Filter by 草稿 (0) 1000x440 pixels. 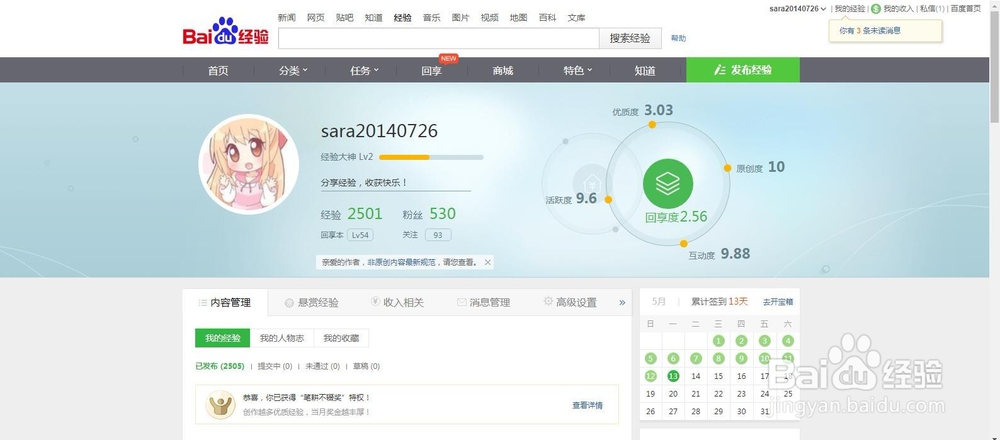point(366,367)
